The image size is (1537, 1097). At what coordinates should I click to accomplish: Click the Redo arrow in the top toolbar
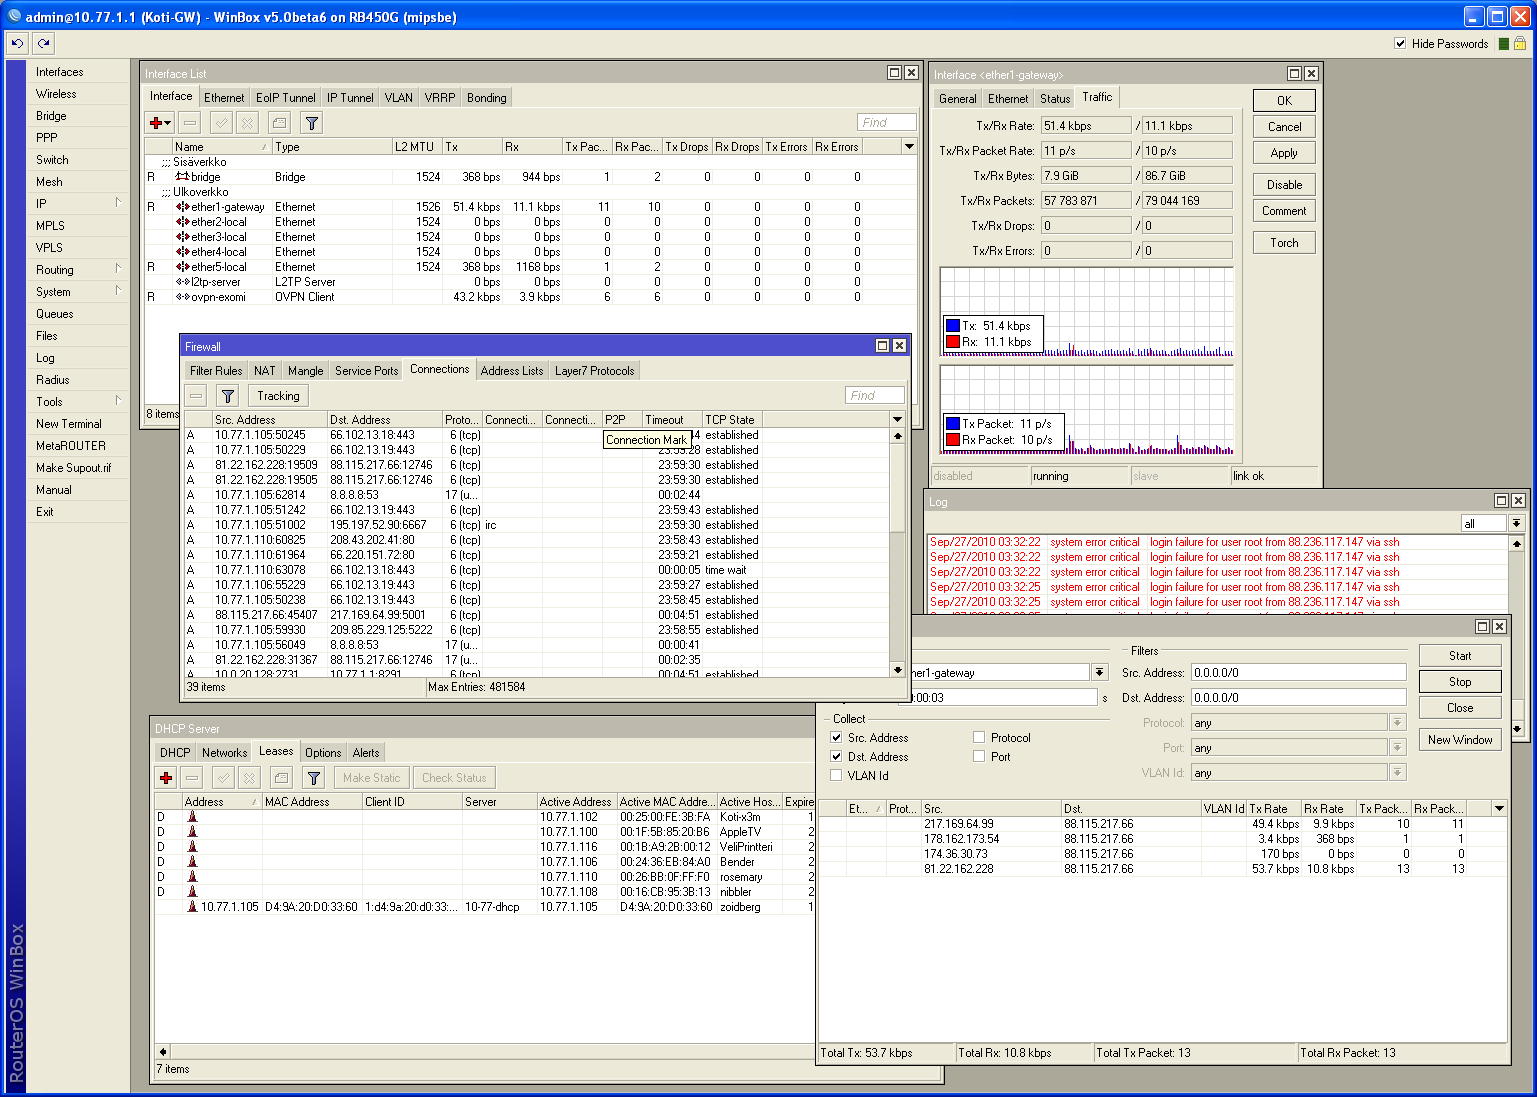(x=43, y=43)
